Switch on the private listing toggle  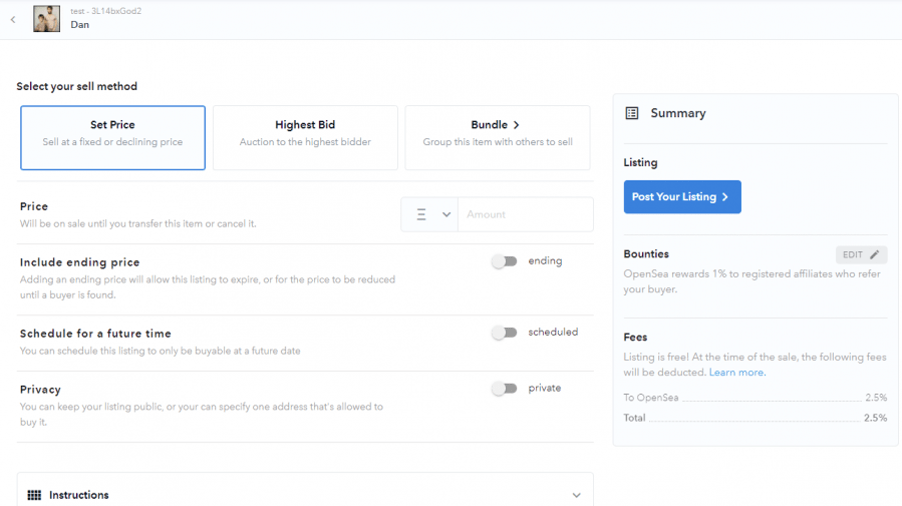[x=504, y=389]
